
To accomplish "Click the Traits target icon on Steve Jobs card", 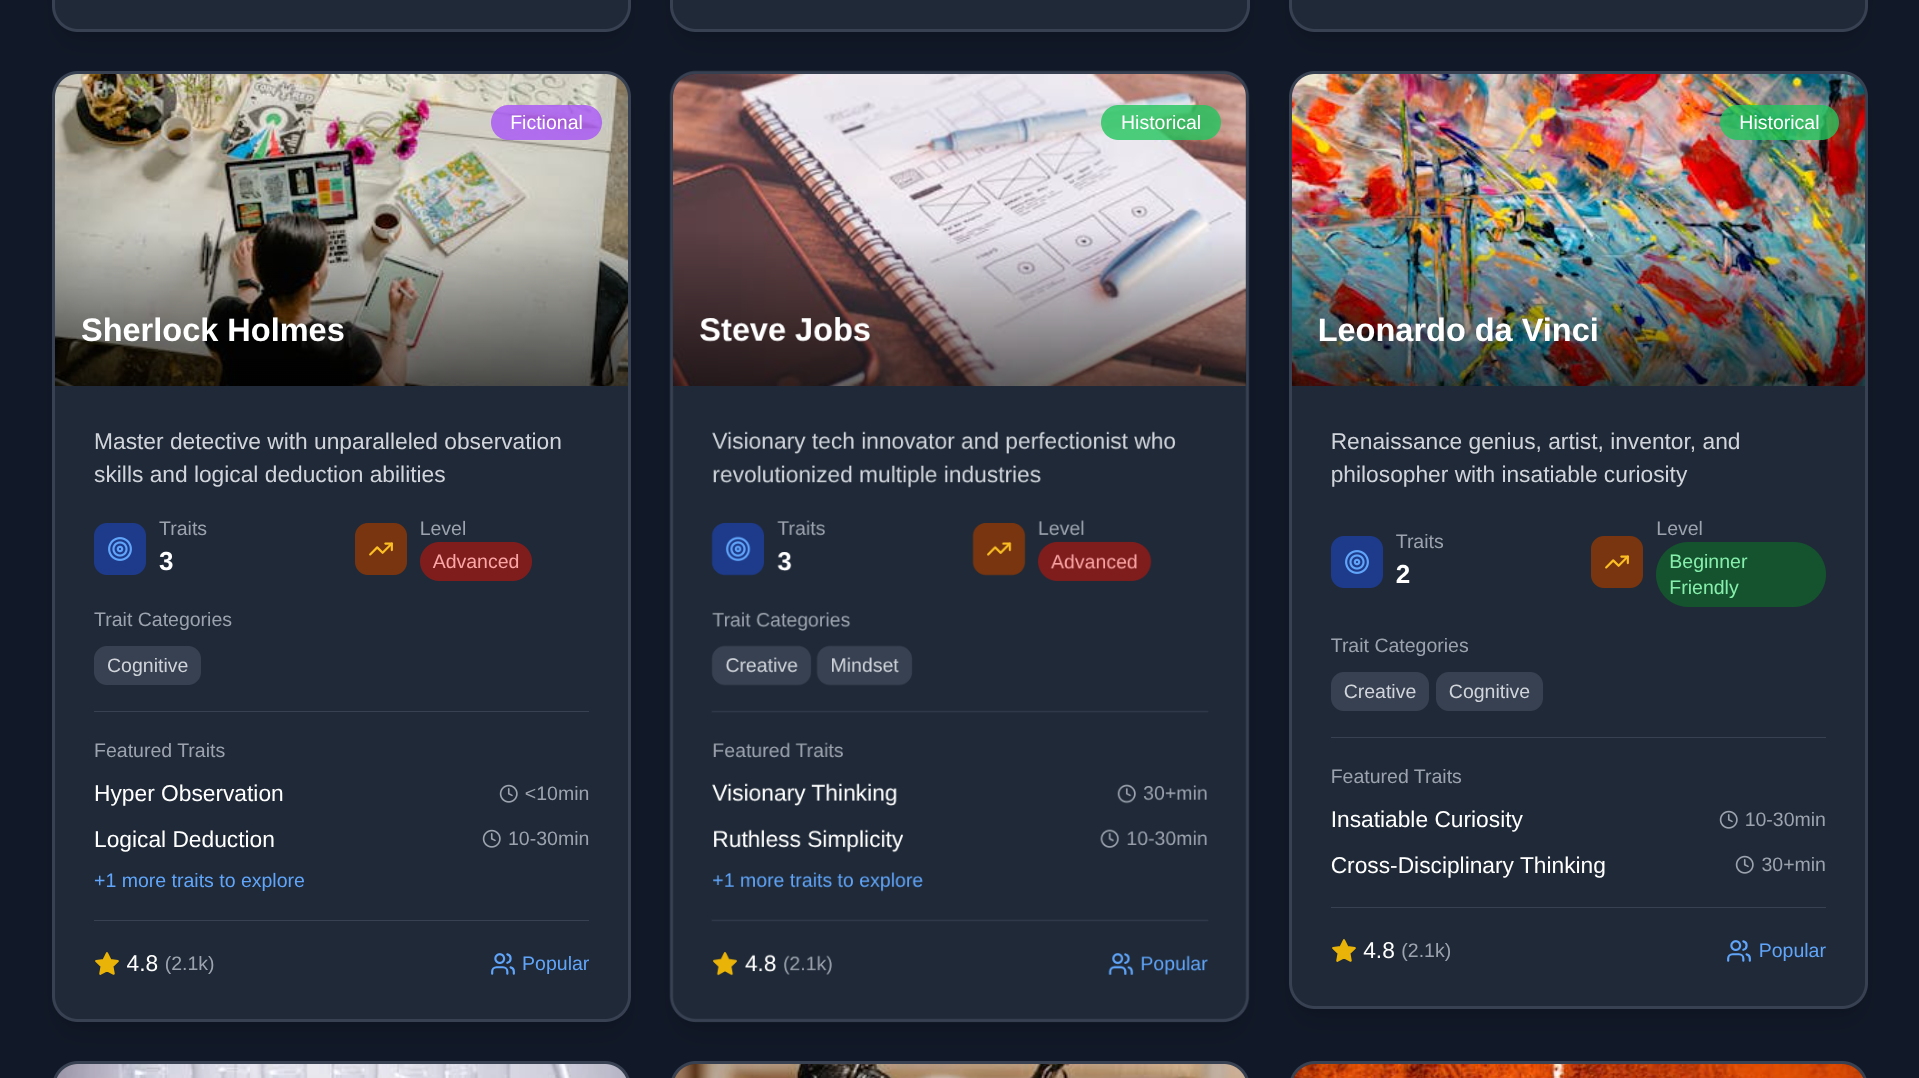I will (738, 549).
